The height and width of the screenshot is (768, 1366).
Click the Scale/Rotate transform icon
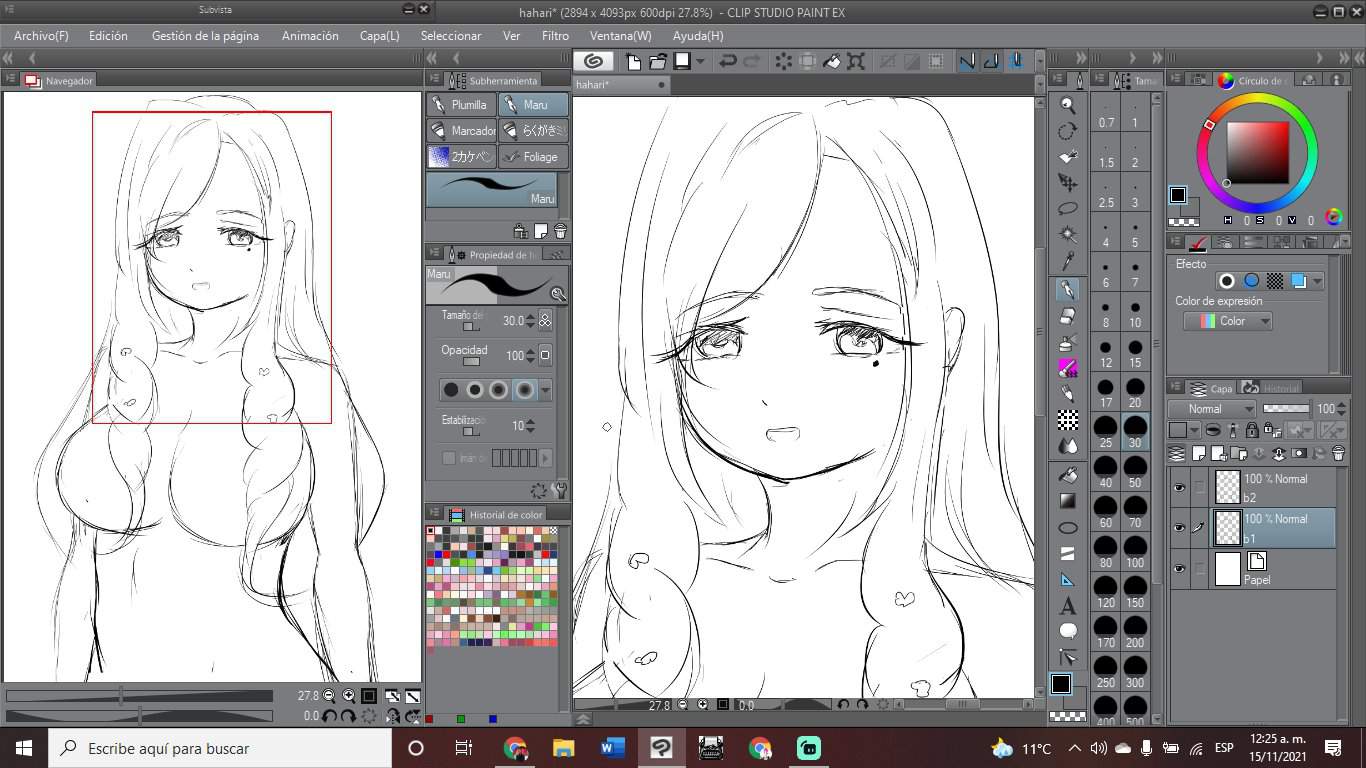856,61
